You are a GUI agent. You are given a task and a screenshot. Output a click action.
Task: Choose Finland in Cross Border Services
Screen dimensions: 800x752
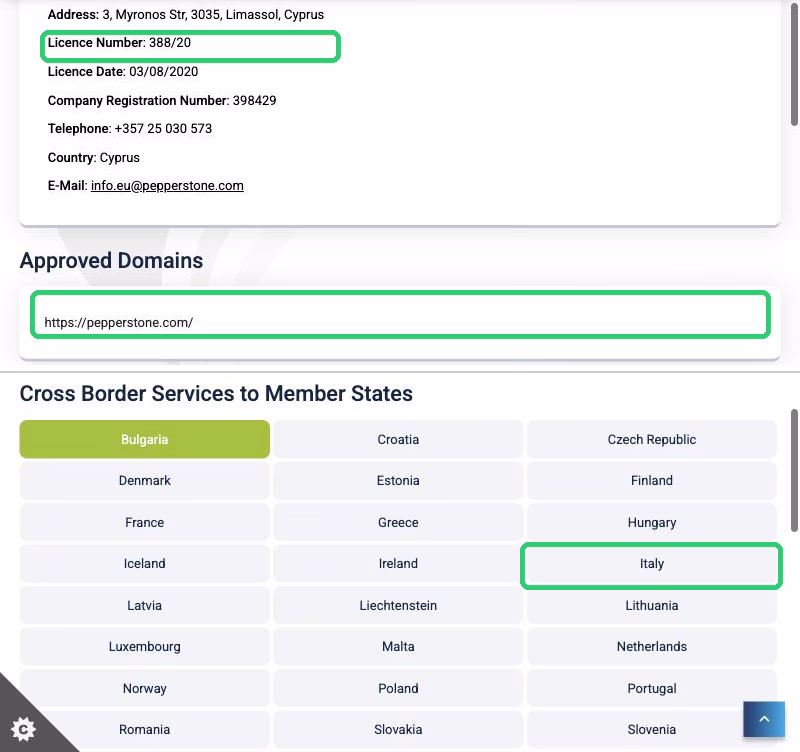coord(652,481)
